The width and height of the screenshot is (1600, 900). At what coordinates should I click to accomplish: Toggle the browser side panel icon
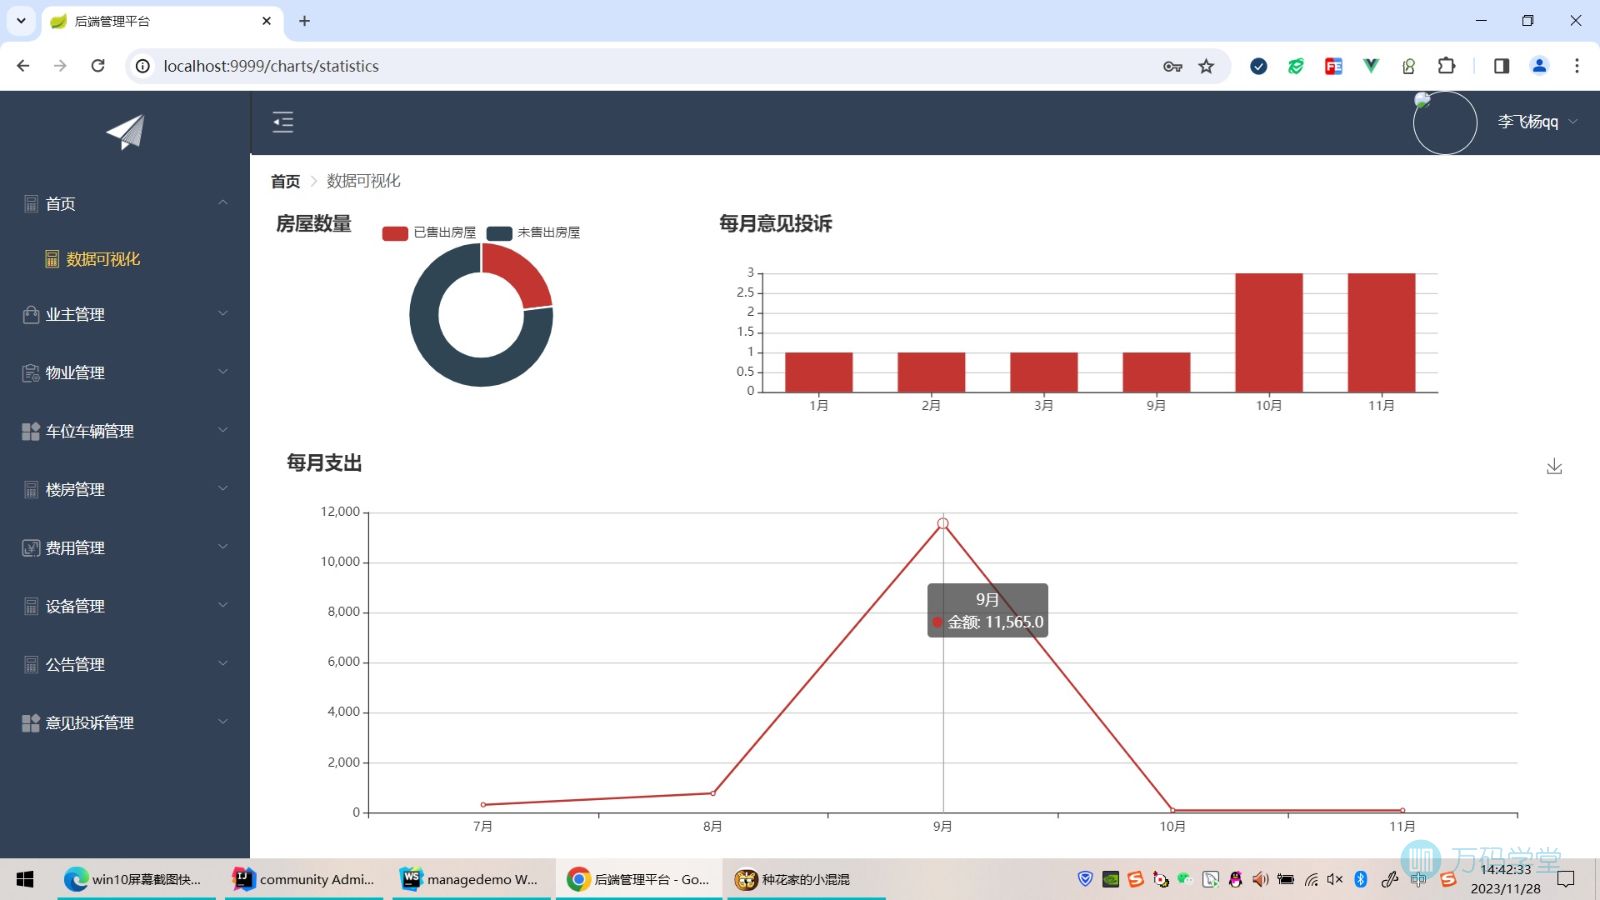point(1501,66)
